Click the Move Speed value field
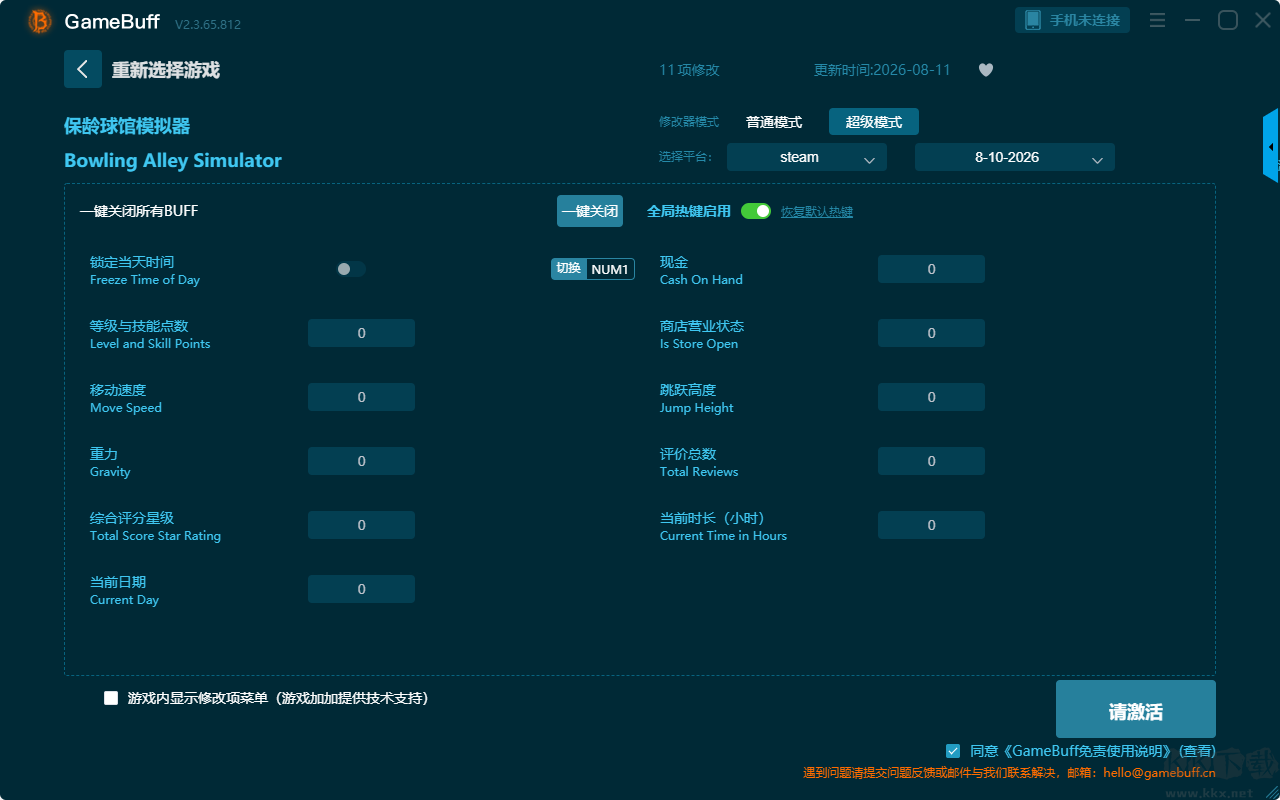This screenshot has width=1280, height=800. 362,397
